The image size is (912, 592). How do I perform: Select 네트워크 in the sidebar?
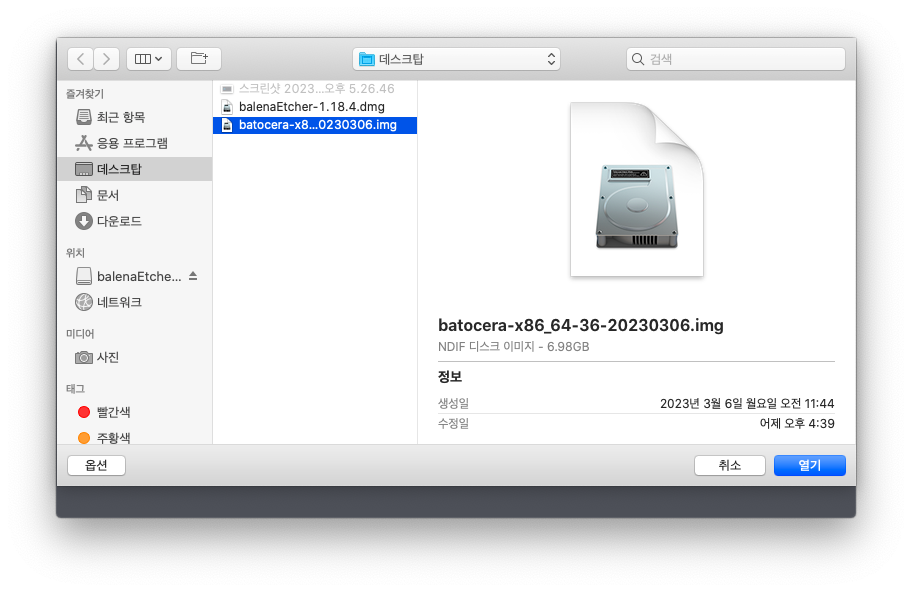pos(135,302)
